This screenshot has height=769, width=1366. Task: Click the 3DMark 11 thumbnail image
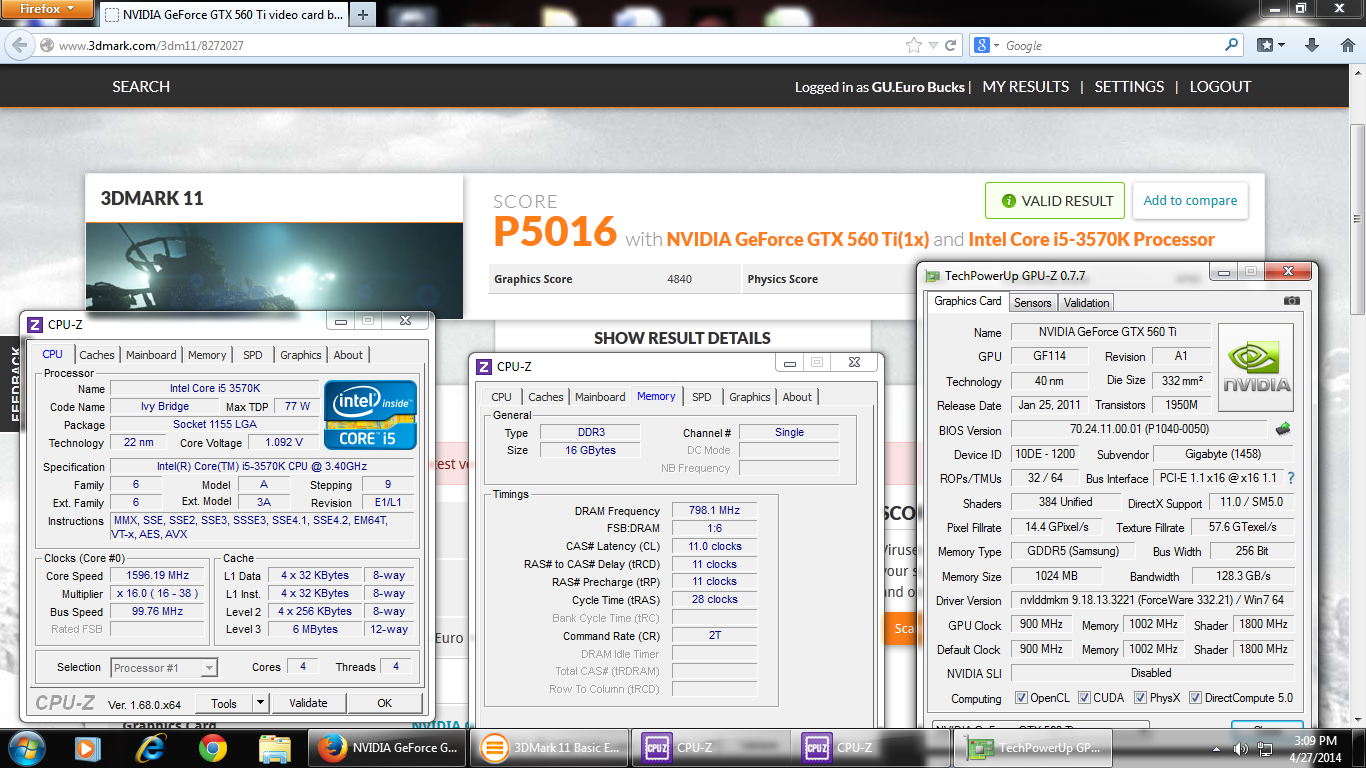[x=274, y=270]
